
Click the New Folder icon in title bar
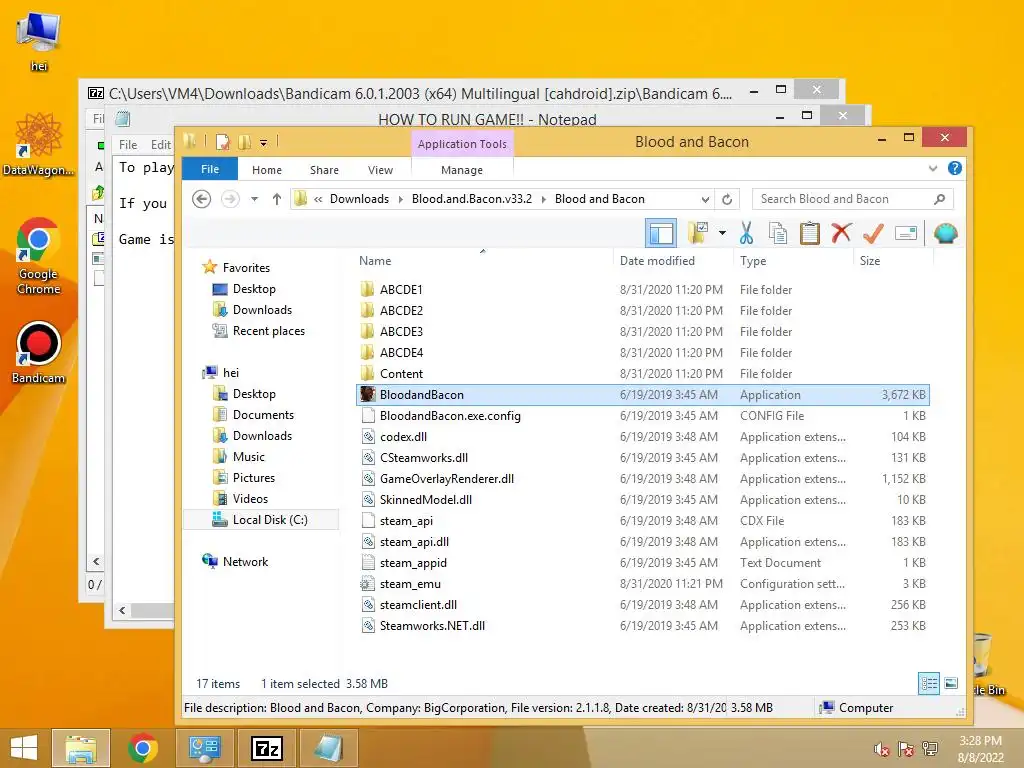point(245,142)
